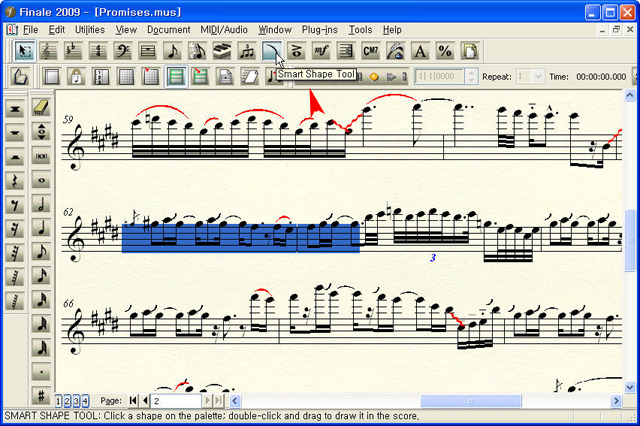Click the Page number field

click(x=176, y=401)
